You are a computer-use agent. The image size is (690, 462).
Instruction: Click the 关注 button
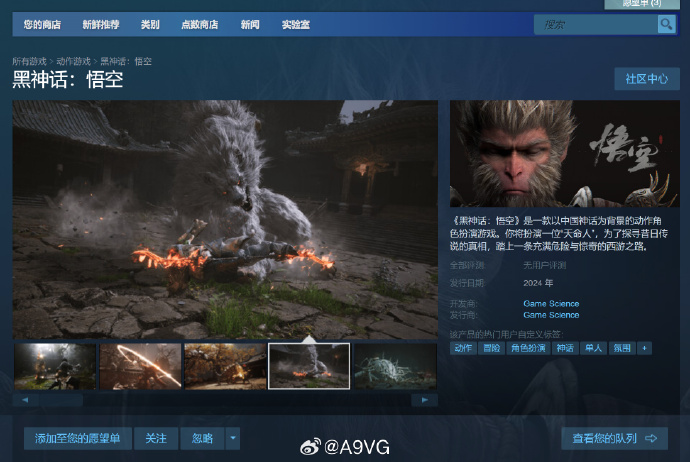[156, 438]
